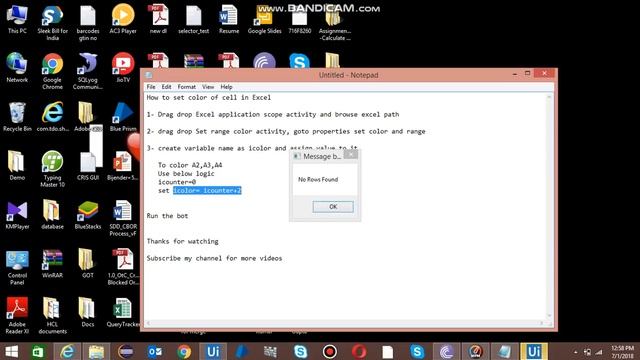This screenshot has height=360, width=640.
Task: Launch Google Chrome from desktop
Action: (x=52, y=71)
